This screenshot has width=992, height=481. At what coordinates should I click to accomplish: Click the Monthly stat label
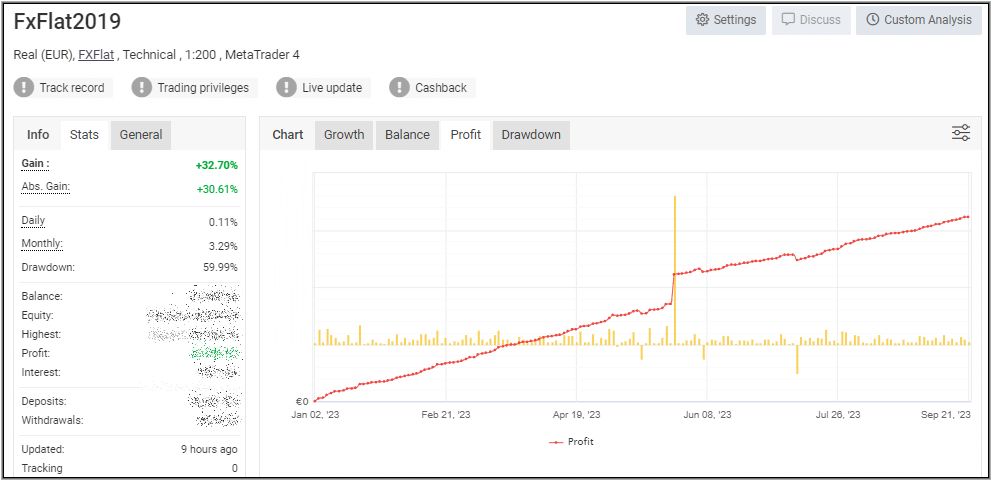click(x=42, y=244)
